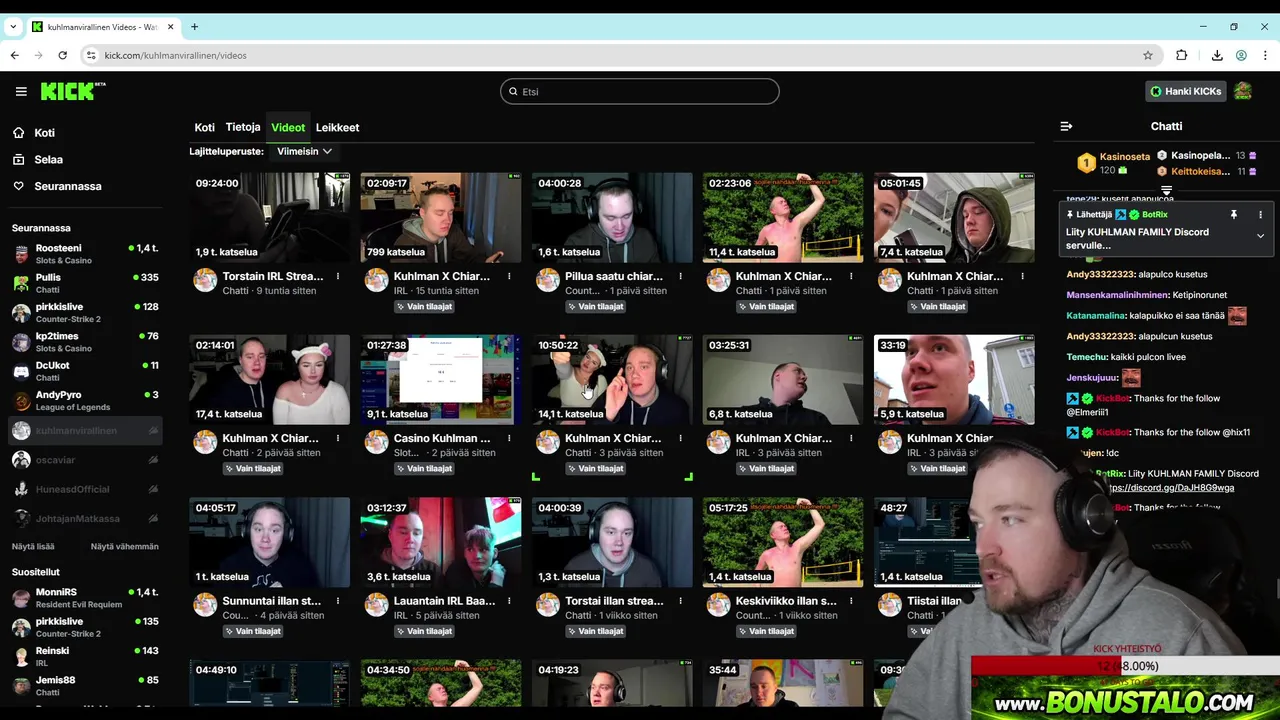
Task: Reload the page
Action: tap(62, 55)
